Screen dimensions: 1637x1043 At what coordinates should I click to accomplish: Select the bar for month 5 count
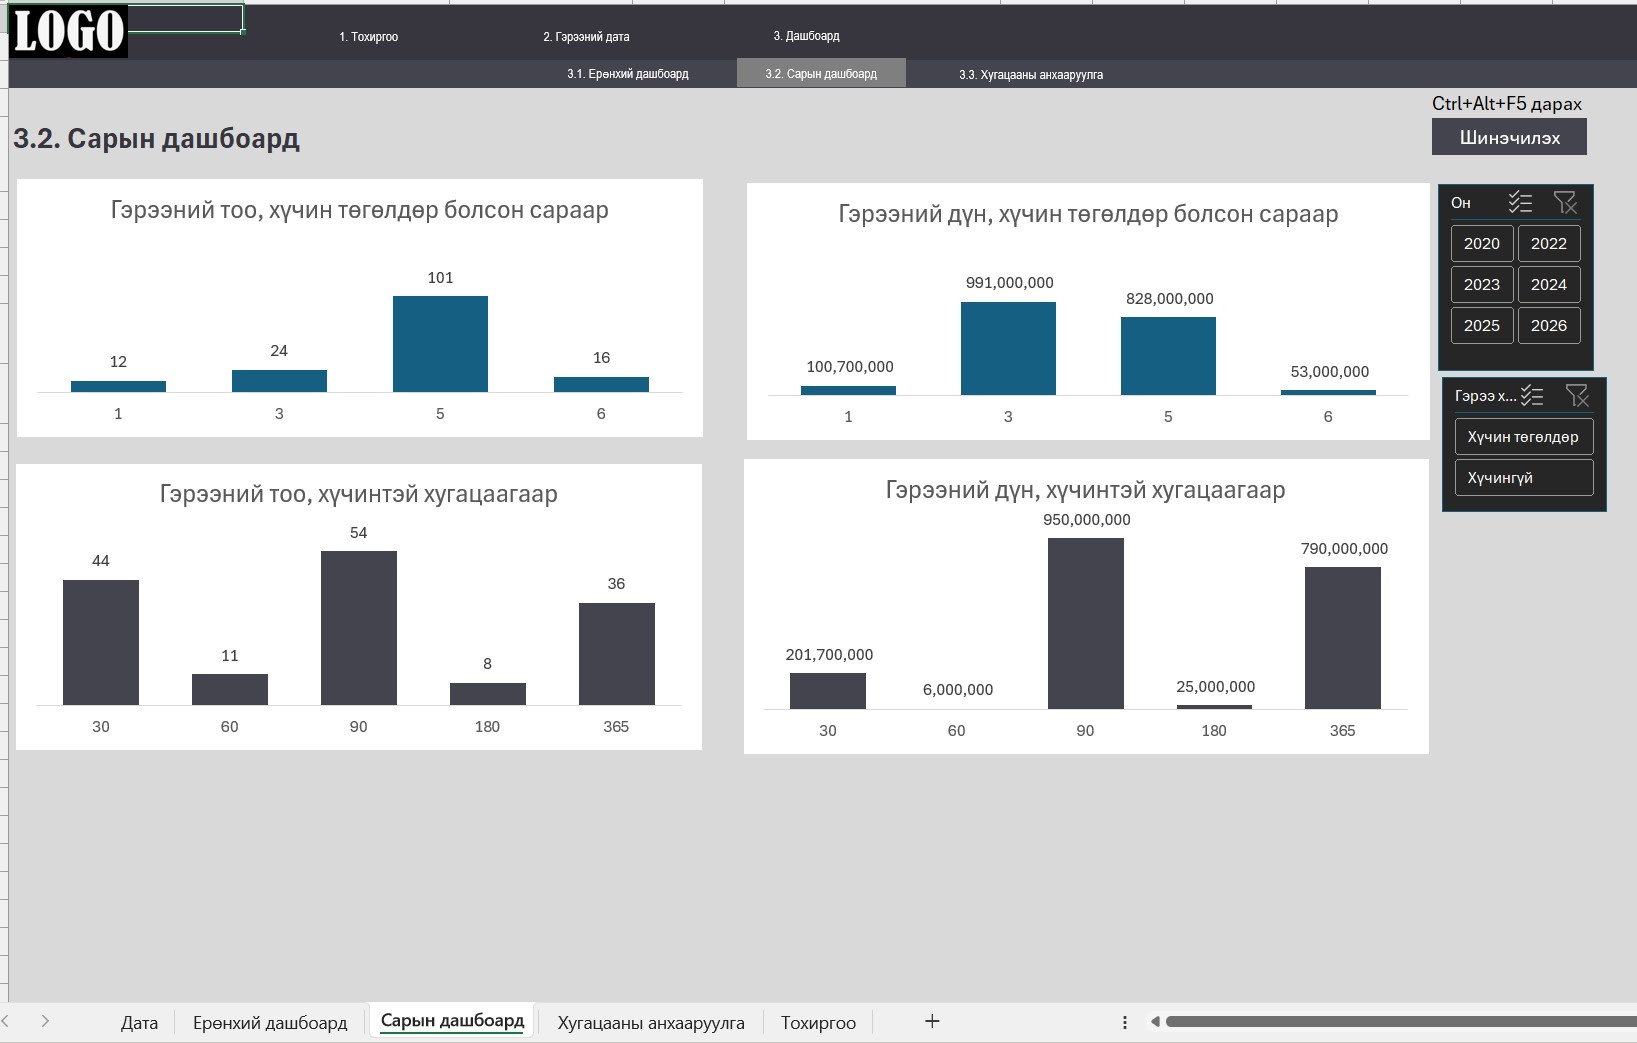point(440,343)
